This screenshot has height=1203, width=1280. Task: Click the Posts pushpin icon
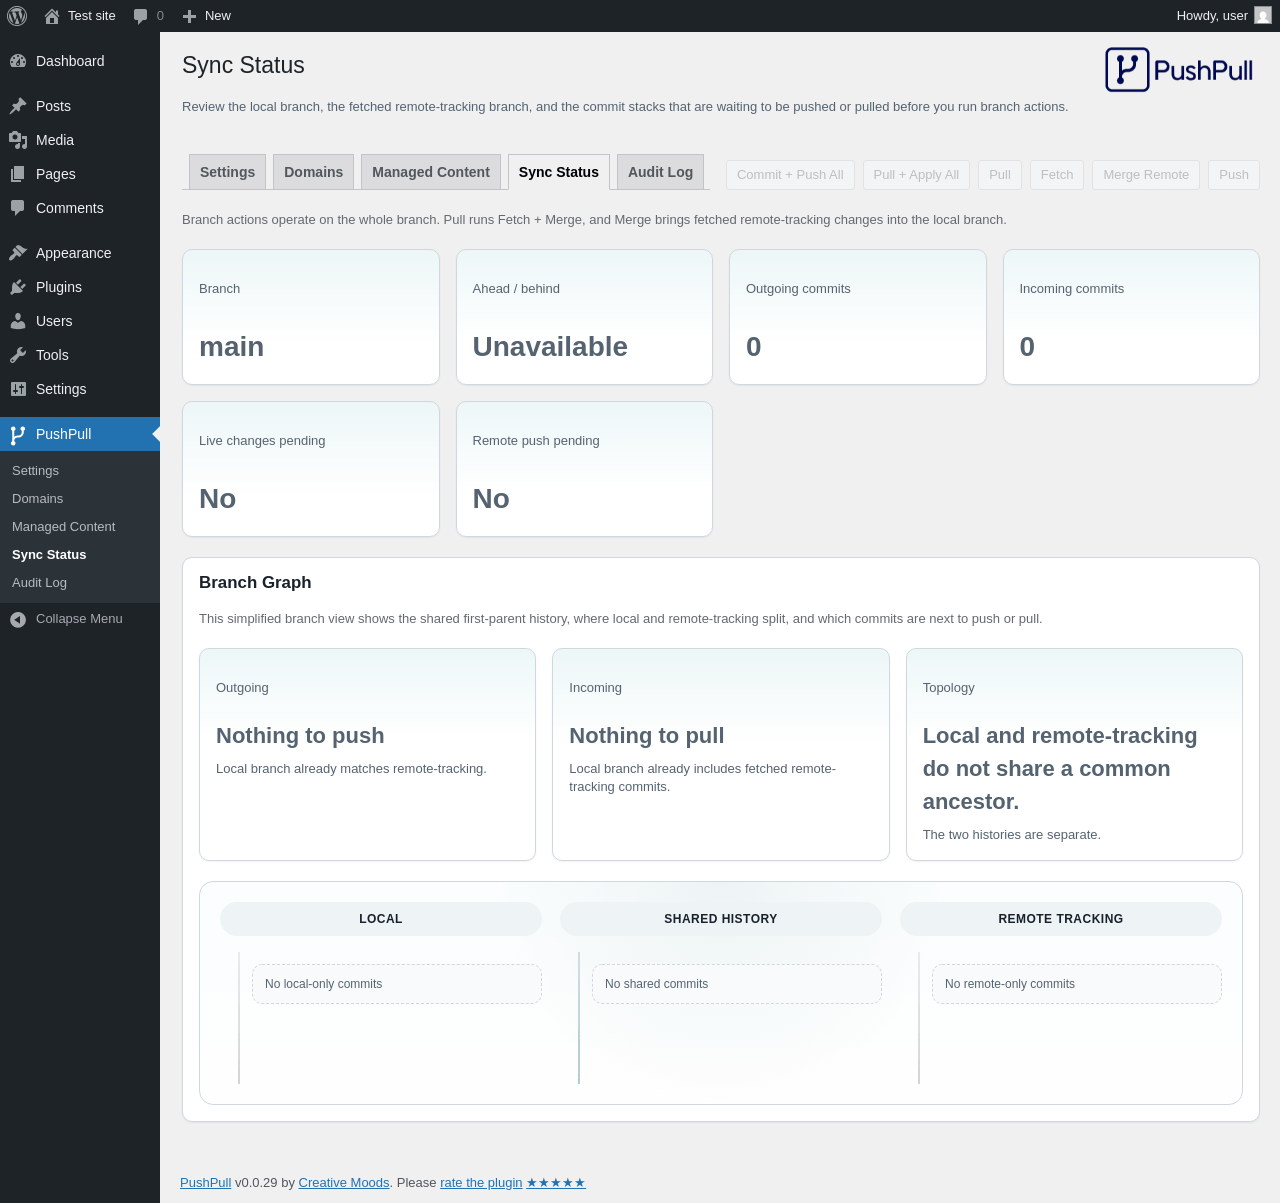pyautogui.click(x=18, y=106)
